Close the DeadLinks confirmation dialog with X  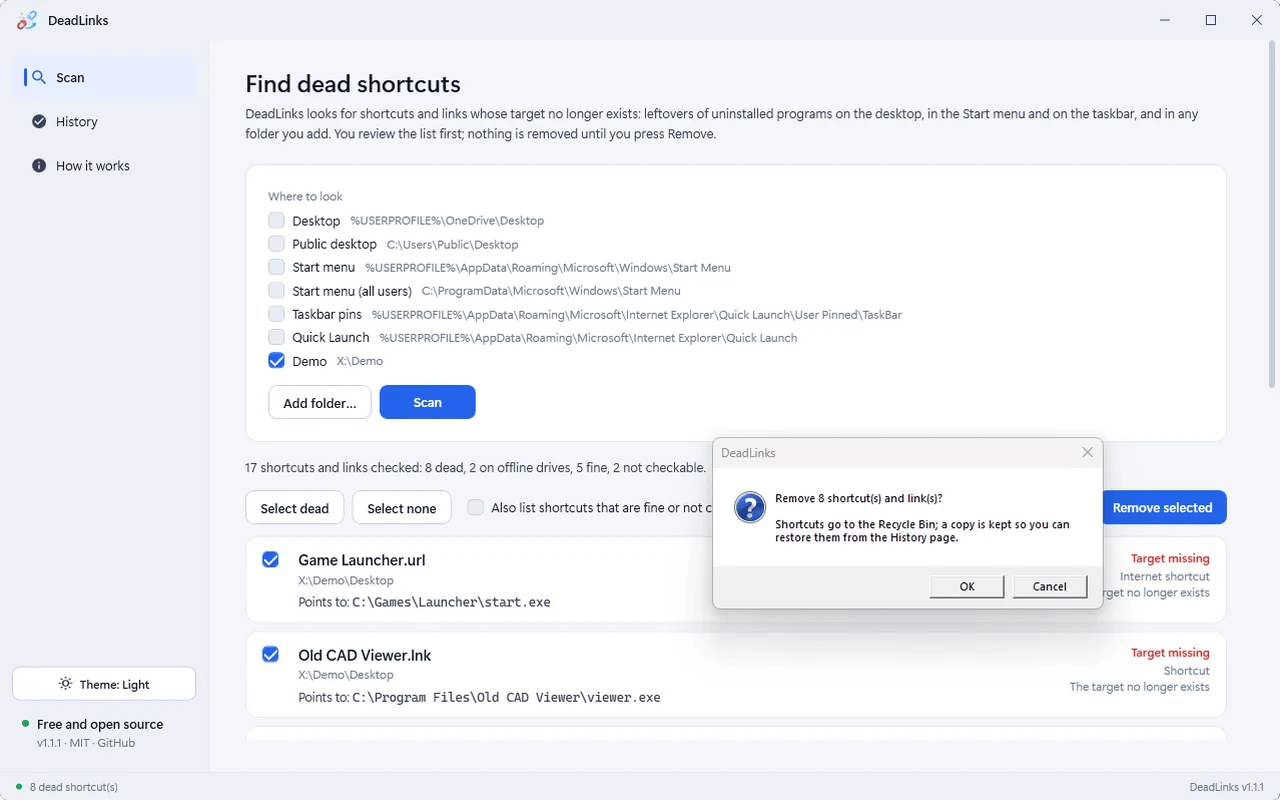(x=1088, y=452)
